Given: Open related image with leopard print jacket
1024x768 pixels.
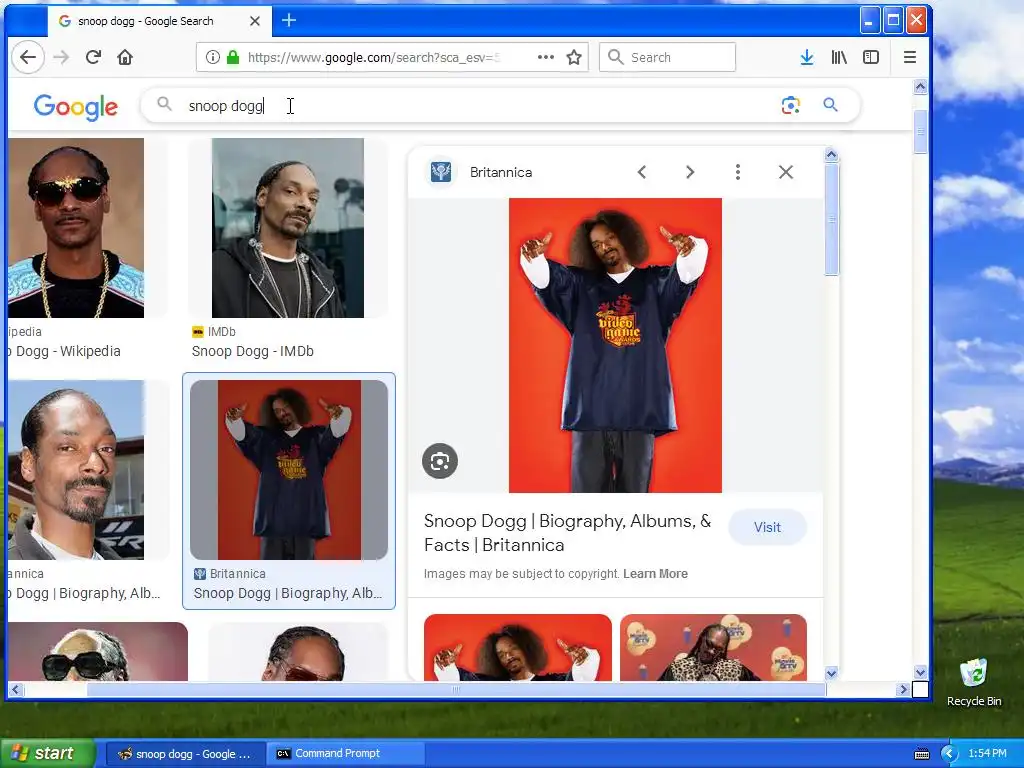Looking at the screenshot, I should [x=713, y=647].
